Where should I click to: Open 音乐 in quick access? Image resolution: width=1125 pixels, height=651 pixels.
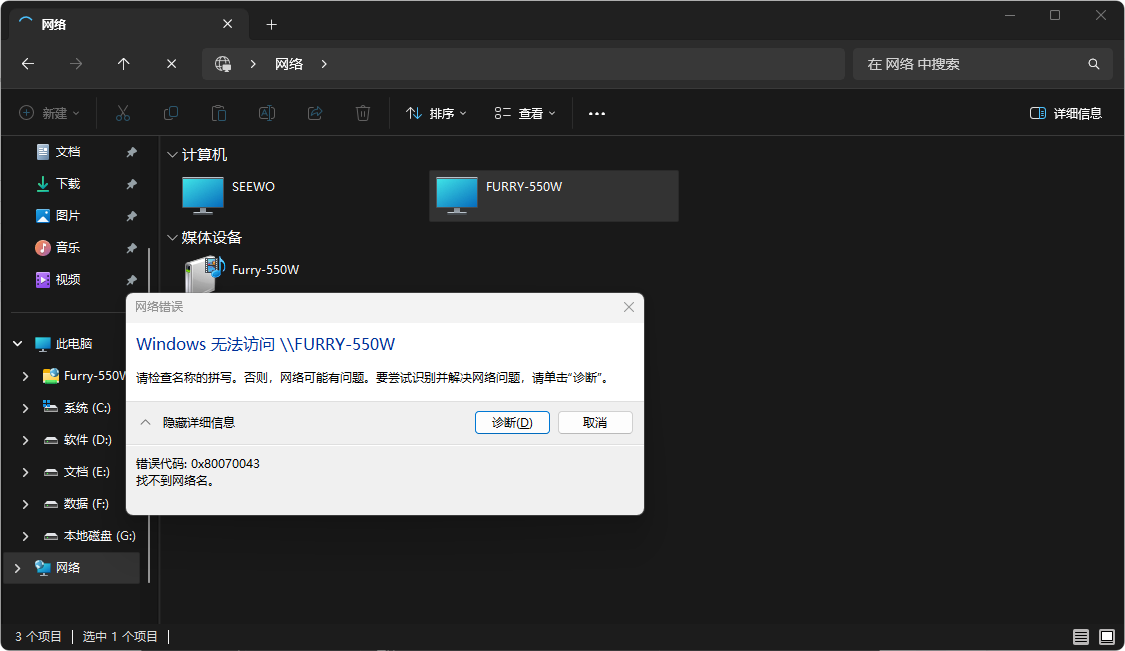(68, 248)
